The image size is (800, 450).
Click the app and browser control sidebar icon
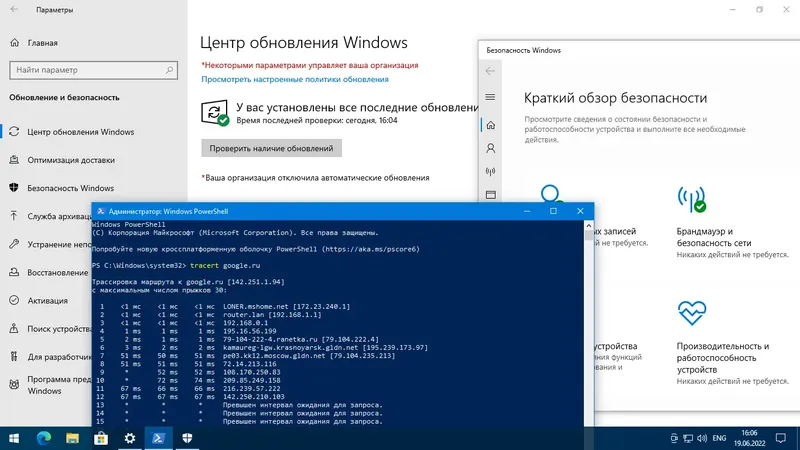[490, 195]
